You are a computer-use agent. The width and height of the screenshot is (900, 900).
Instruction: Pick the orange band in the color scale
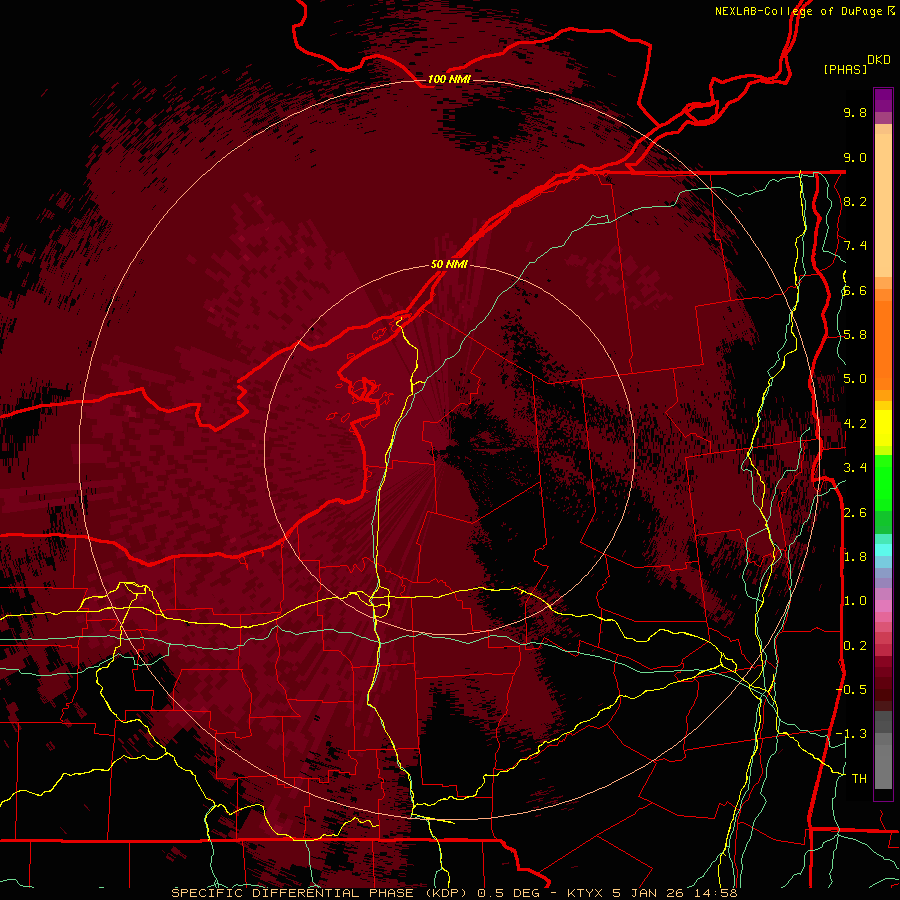pyautogui.click(x=883, y=344)
